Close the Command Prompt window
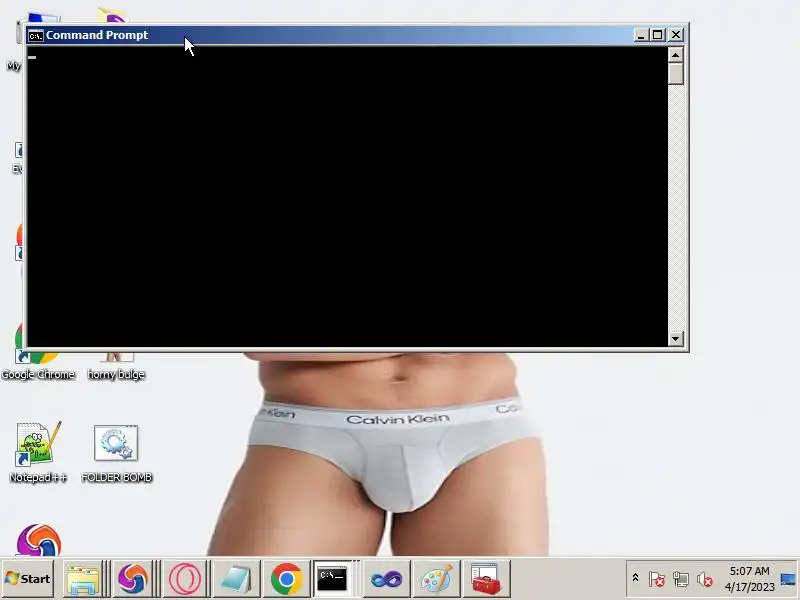Viewport: 800px width, 600px height. tap(676, 35)
